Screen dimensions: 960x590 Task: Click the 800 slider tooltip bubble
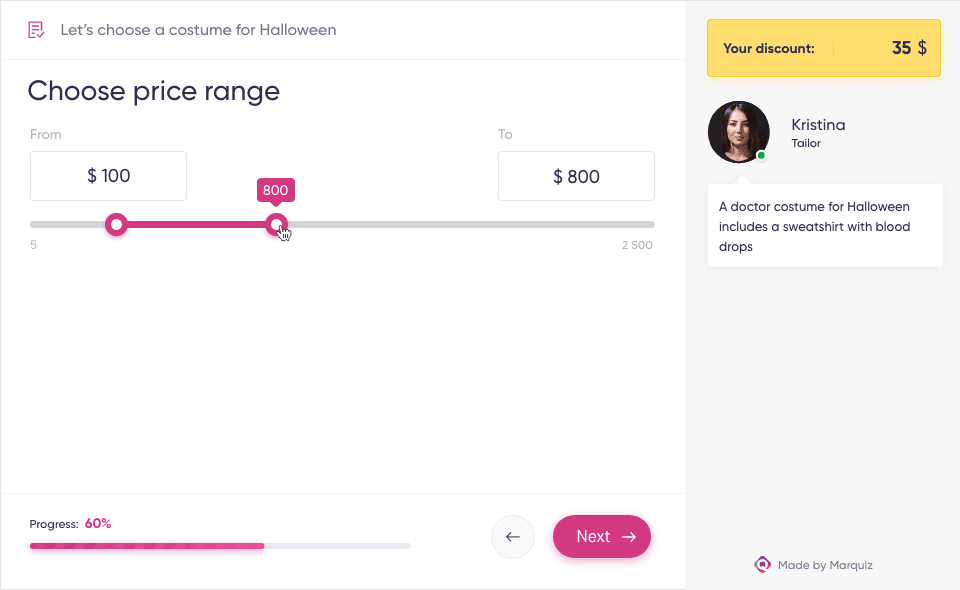click(276, 190)
